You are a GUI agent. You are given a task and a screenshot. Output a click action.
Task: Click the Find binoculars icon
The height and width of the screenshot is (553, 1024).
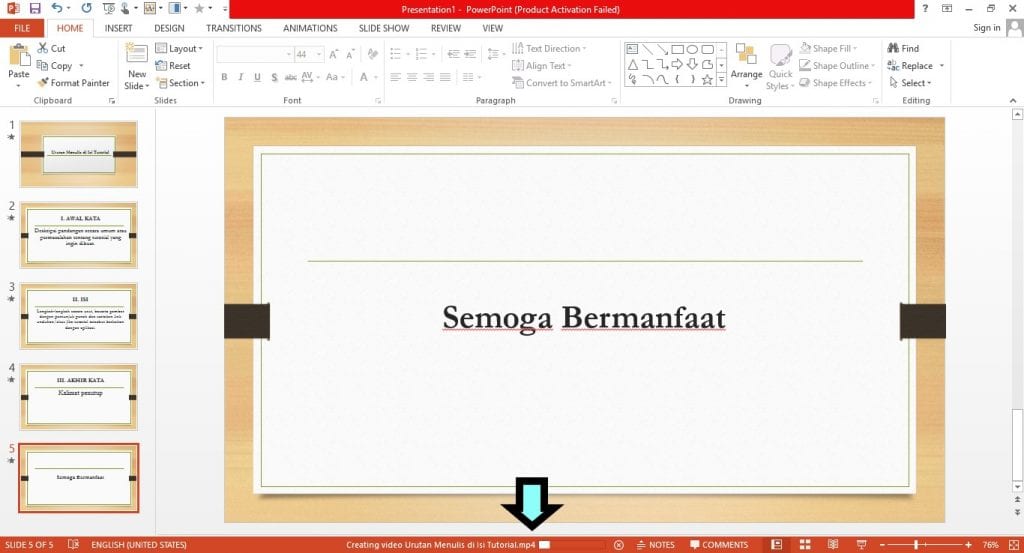coord(893,48)
